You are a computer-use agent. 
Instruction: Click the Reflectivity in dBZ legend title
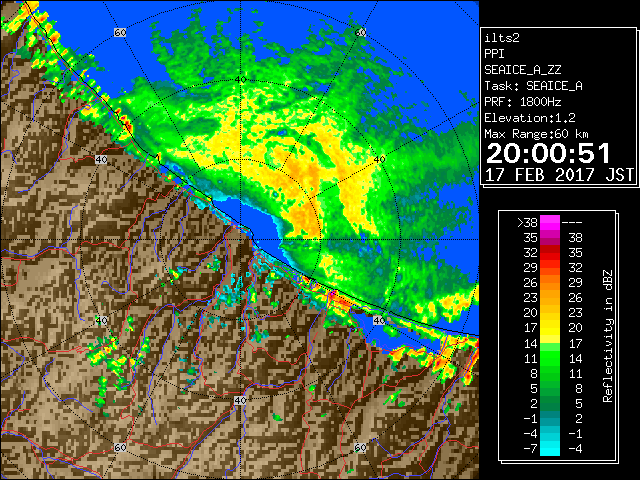pos(608,336)
